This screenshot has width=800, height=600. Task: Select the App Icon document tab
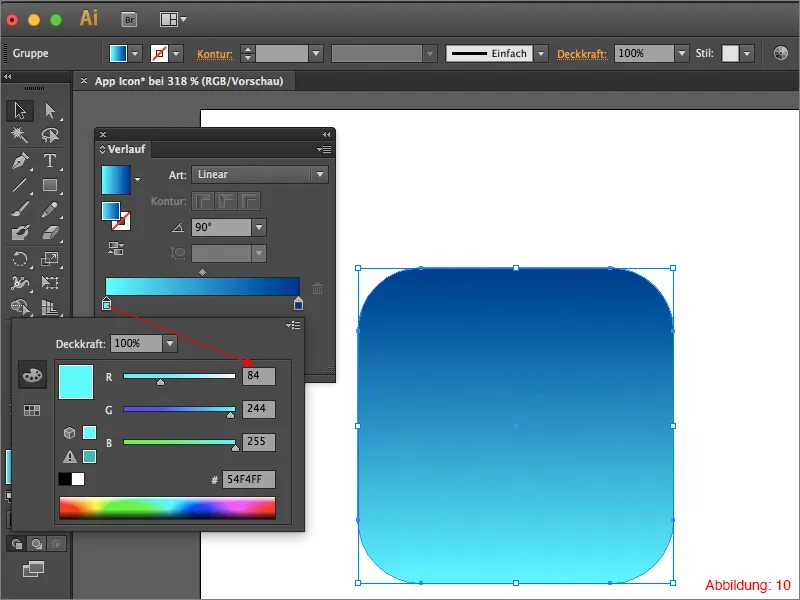[189, 81]
